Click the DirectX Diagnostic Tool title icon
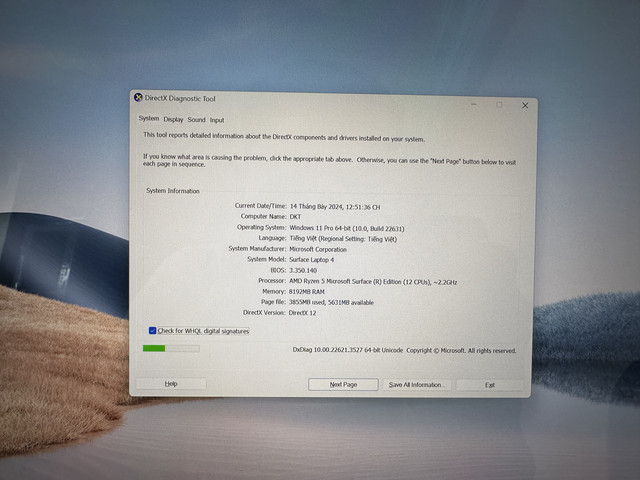The height and width of the screenshot is (480, 640). (x=138, y=98)
